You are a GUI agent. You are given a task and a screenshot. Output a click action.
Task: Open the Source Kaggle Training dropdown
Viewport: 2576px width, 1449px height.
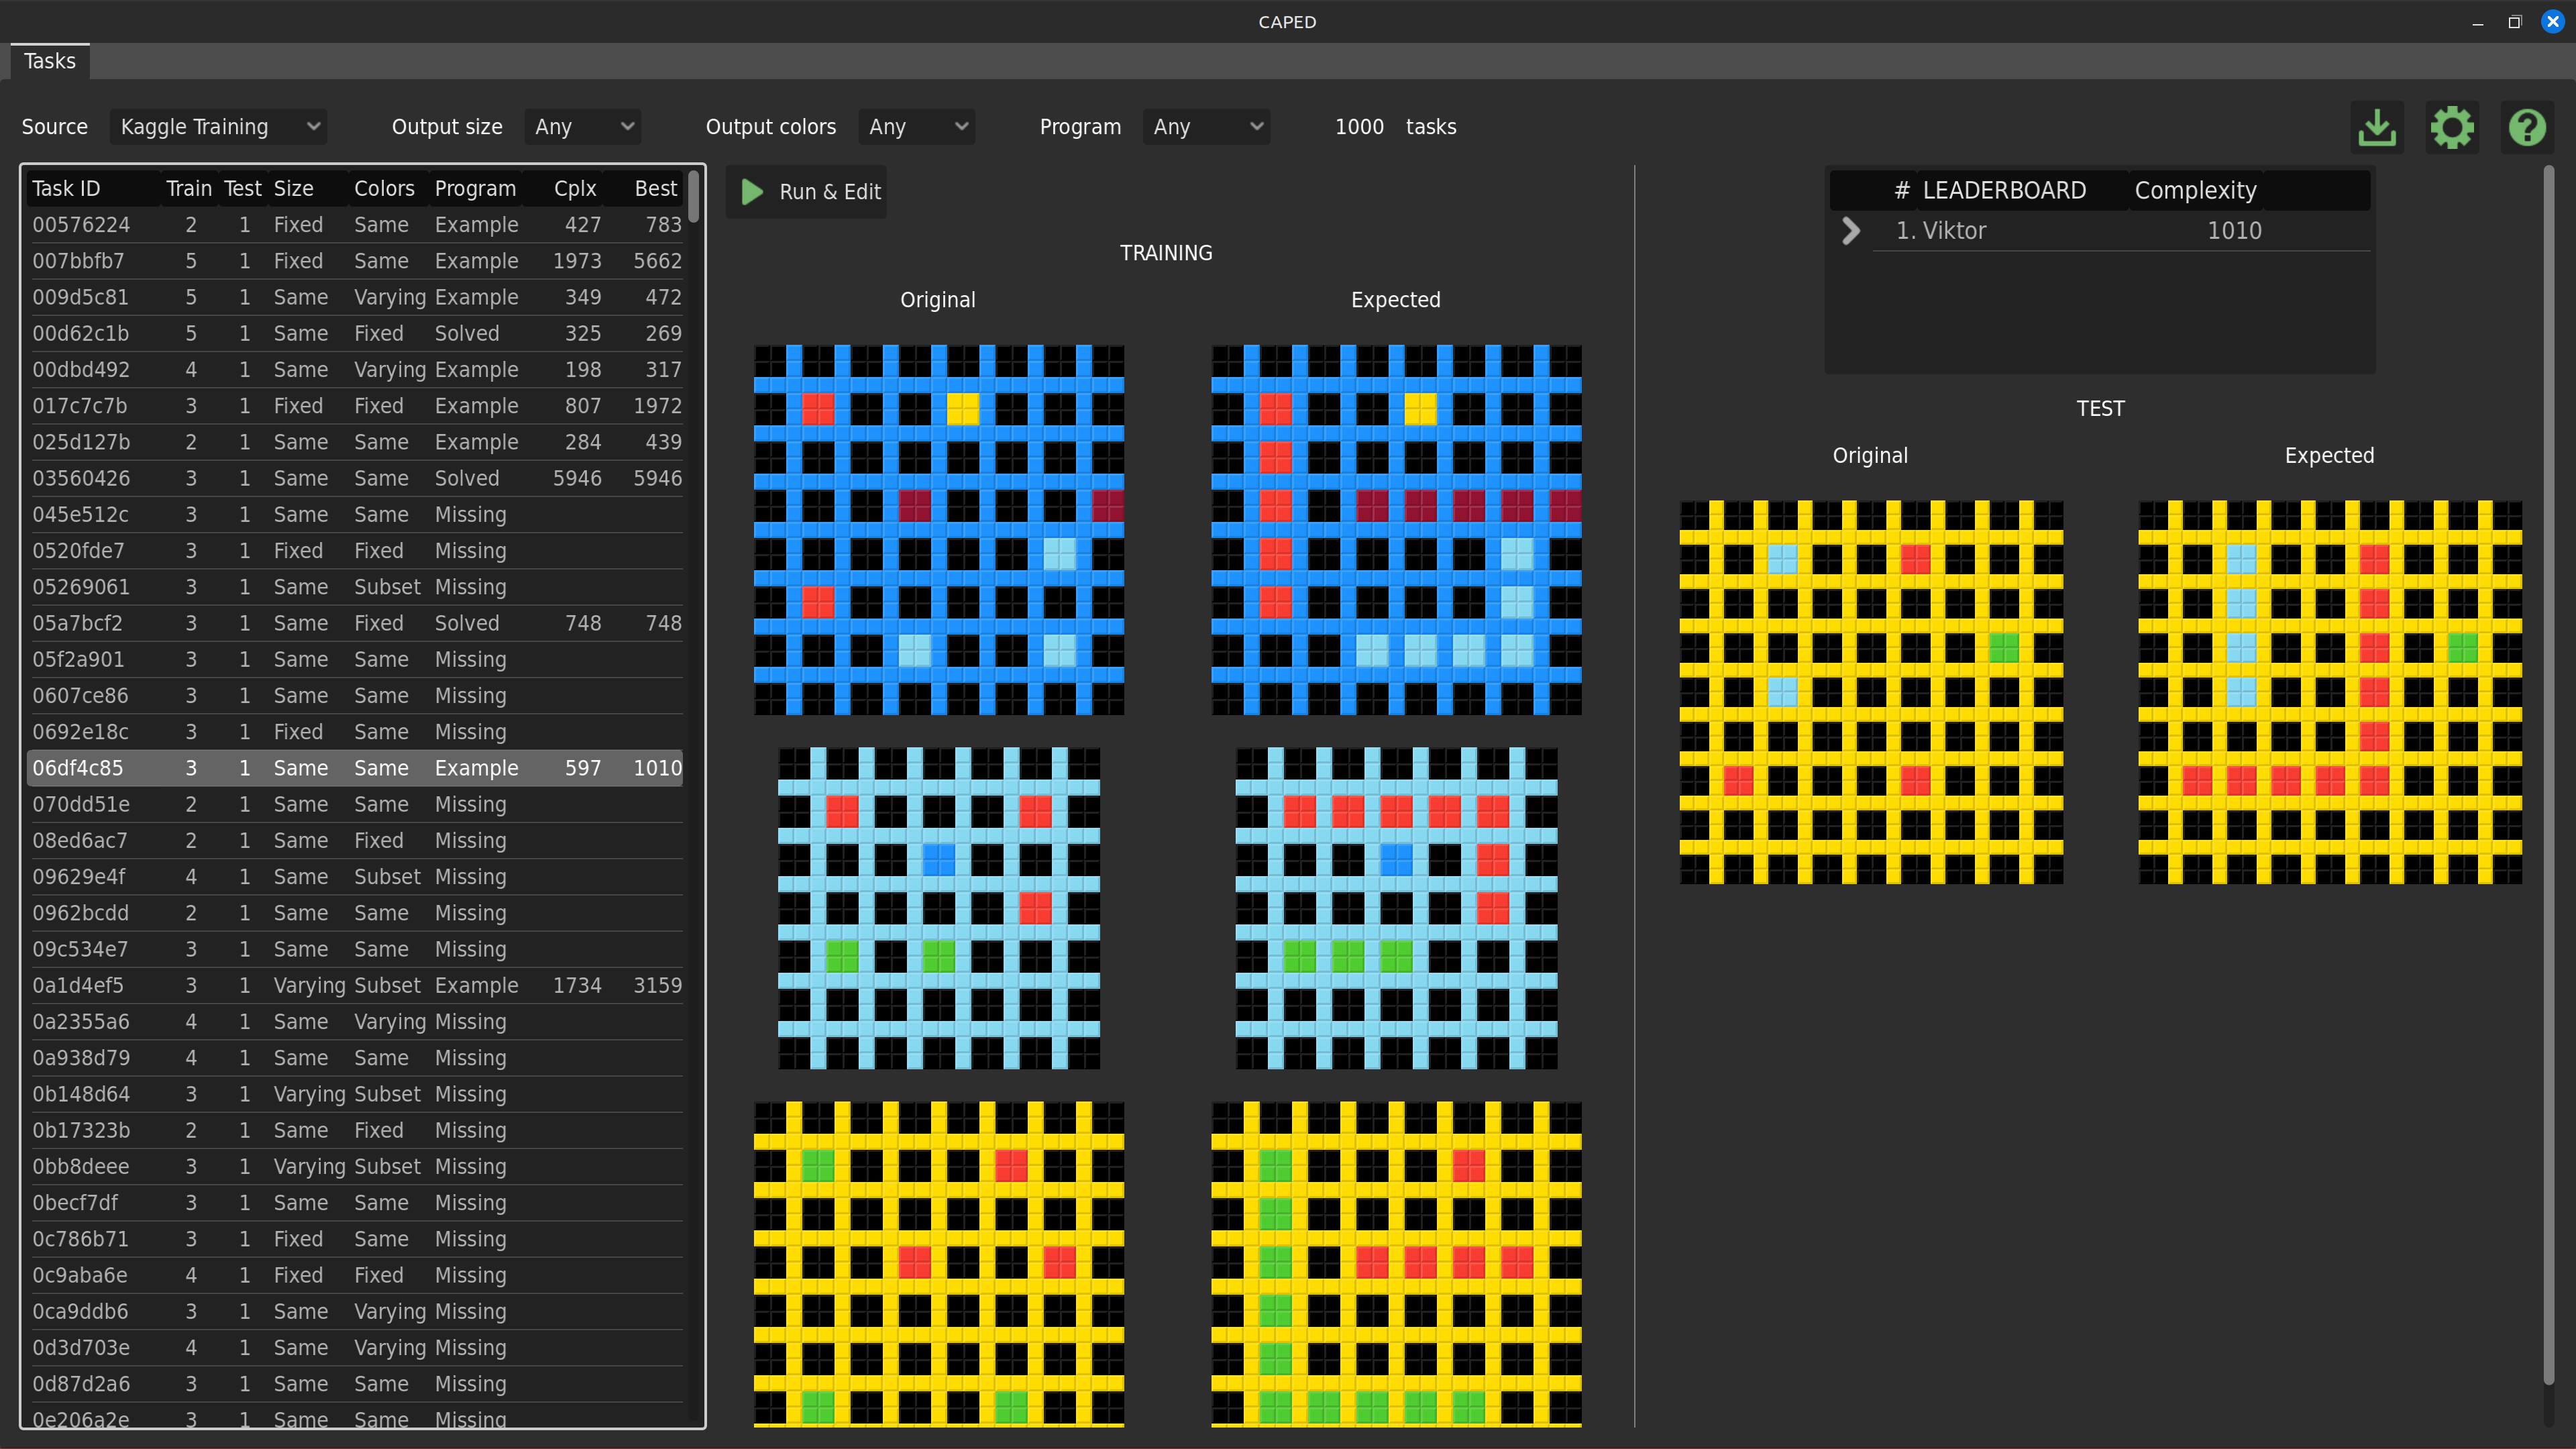pos(218,127)
